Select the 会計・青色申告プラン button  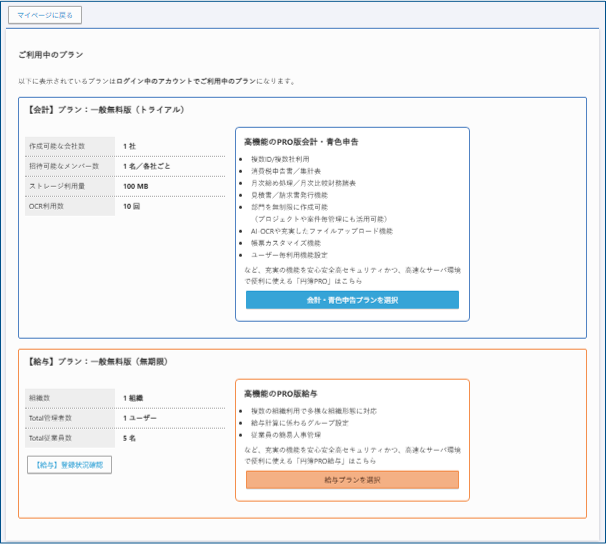[x=352, y=299]
